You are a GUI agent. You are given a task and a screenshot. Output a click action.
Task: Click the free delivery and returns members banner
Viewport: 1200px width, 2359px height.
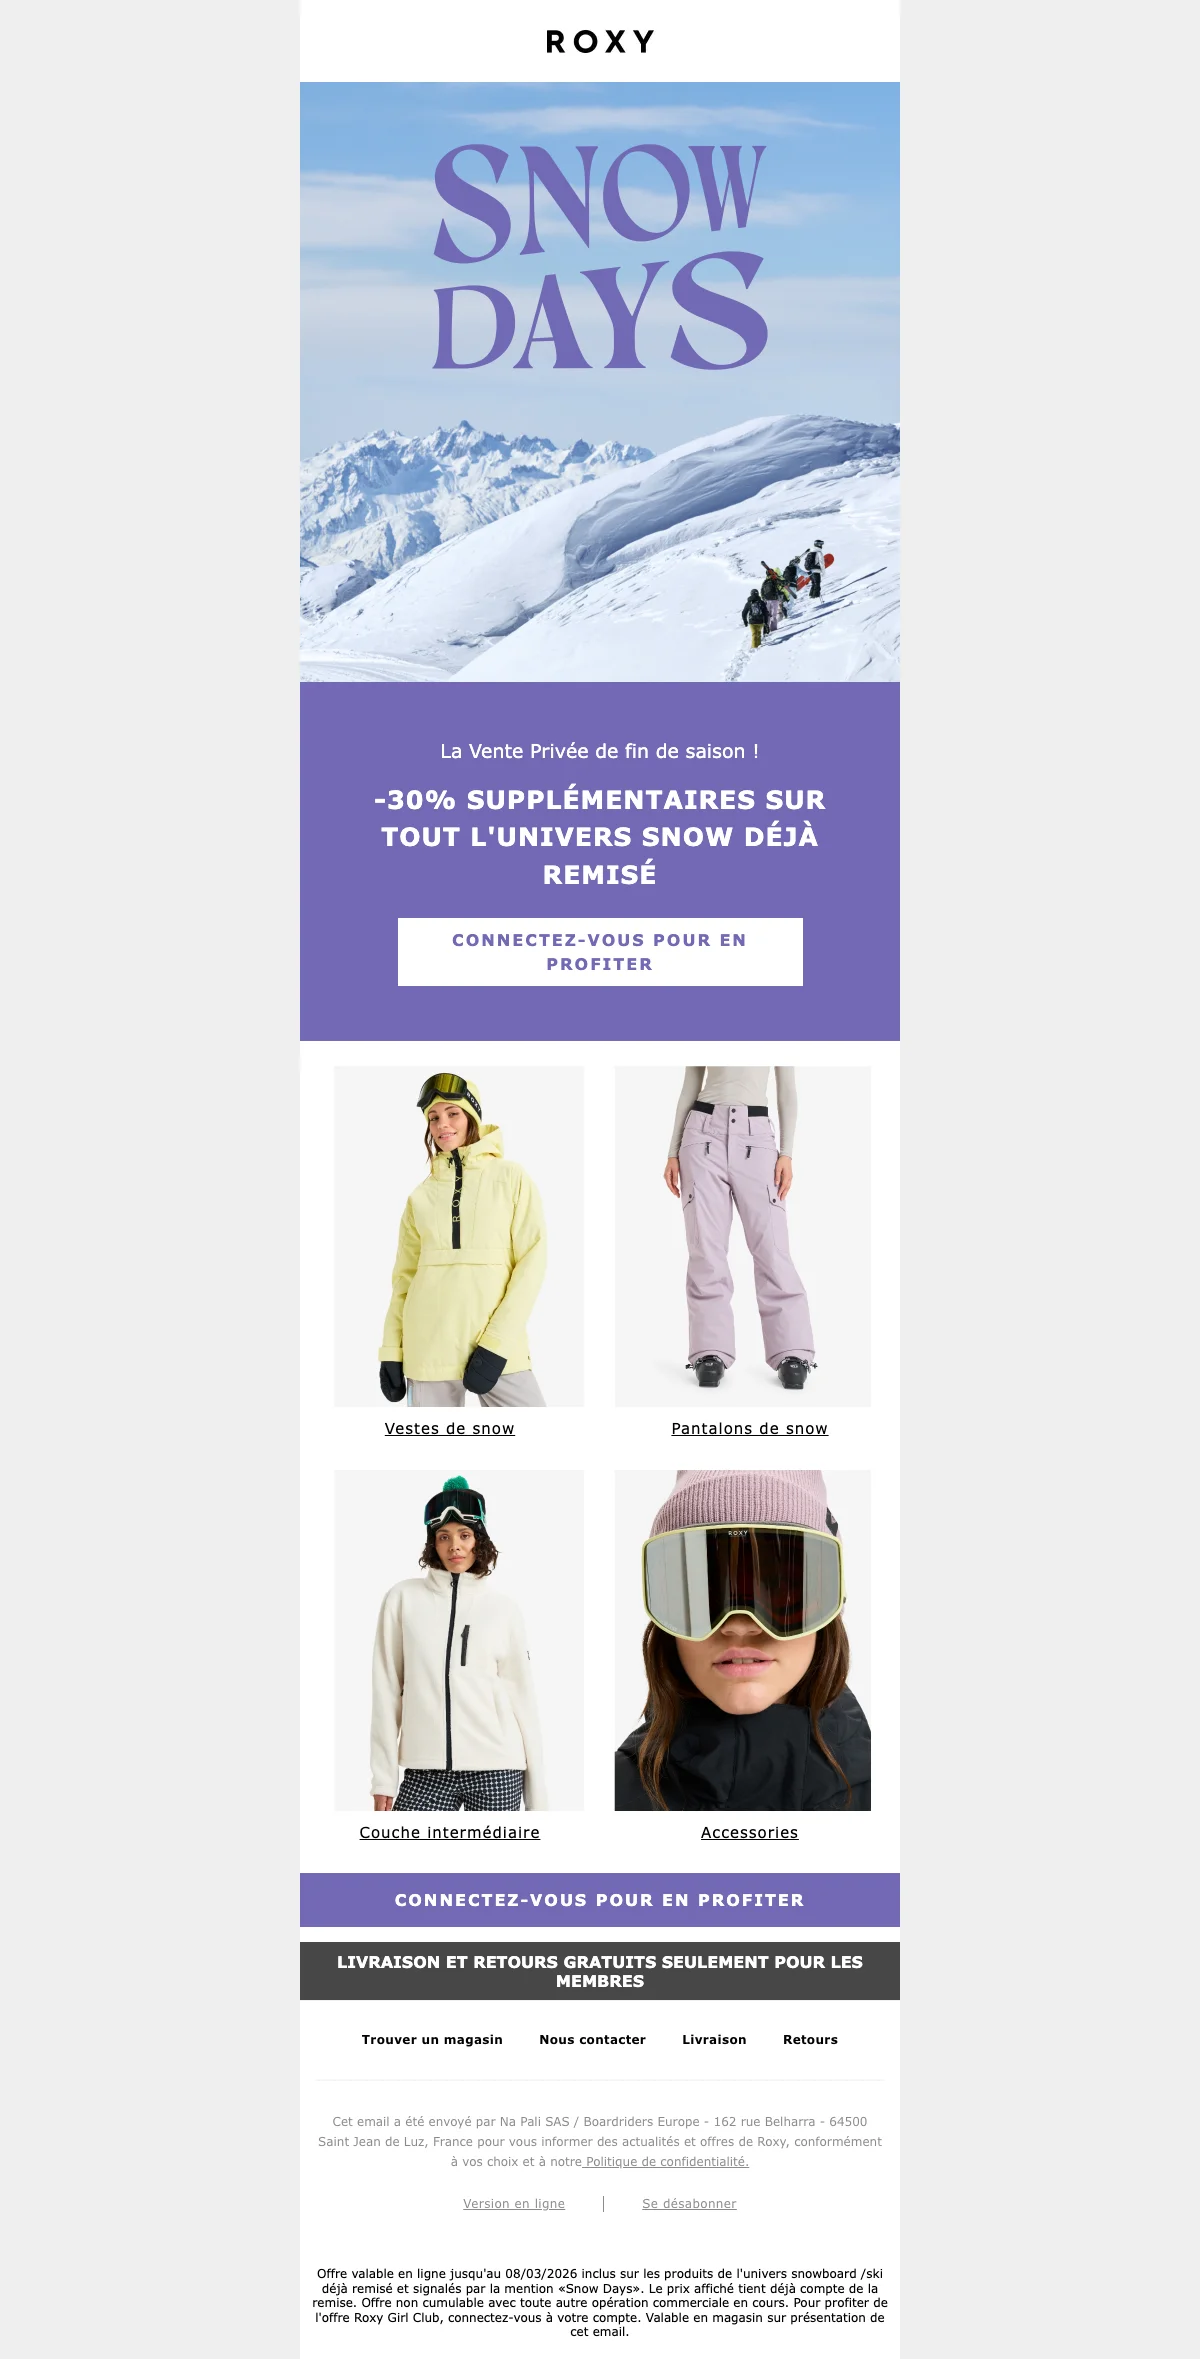600,1971
